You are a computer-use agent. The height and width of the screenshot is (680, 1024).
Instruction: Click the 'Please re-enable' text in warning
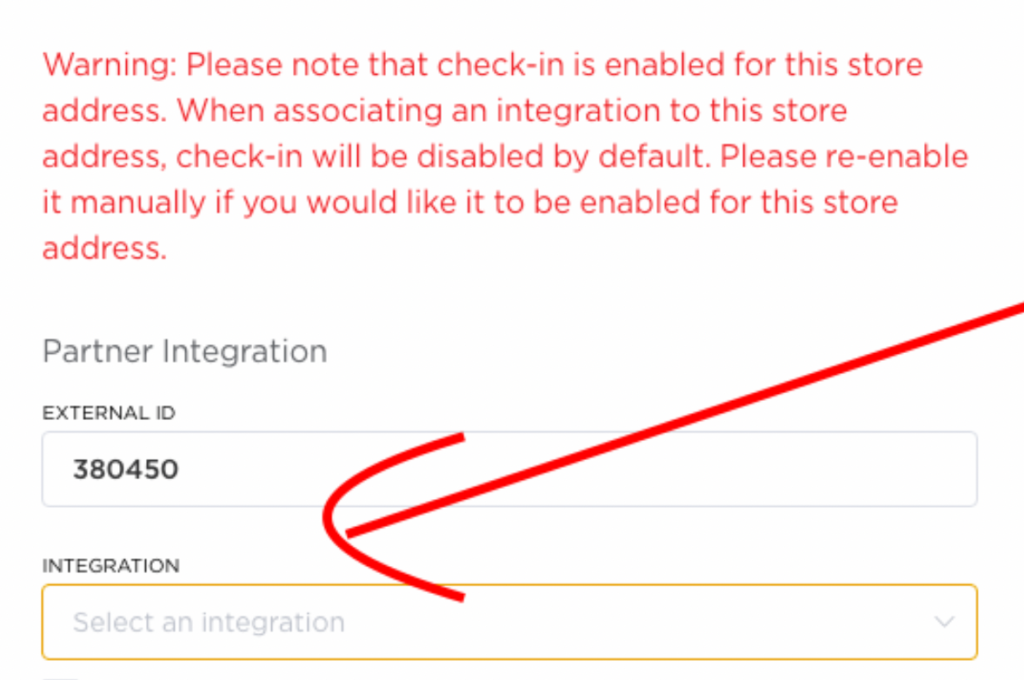[844, 157]
